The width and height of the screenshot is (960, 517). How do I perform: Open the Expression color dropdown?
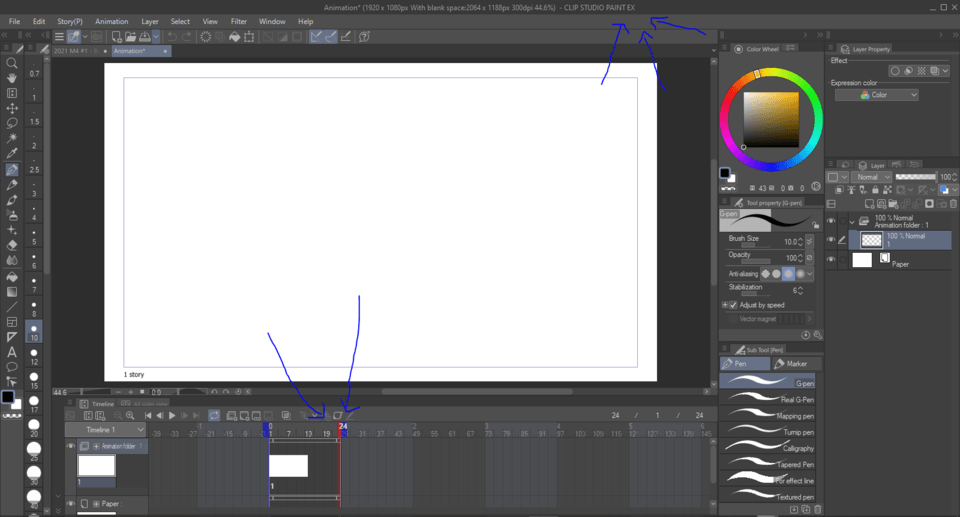877,95
